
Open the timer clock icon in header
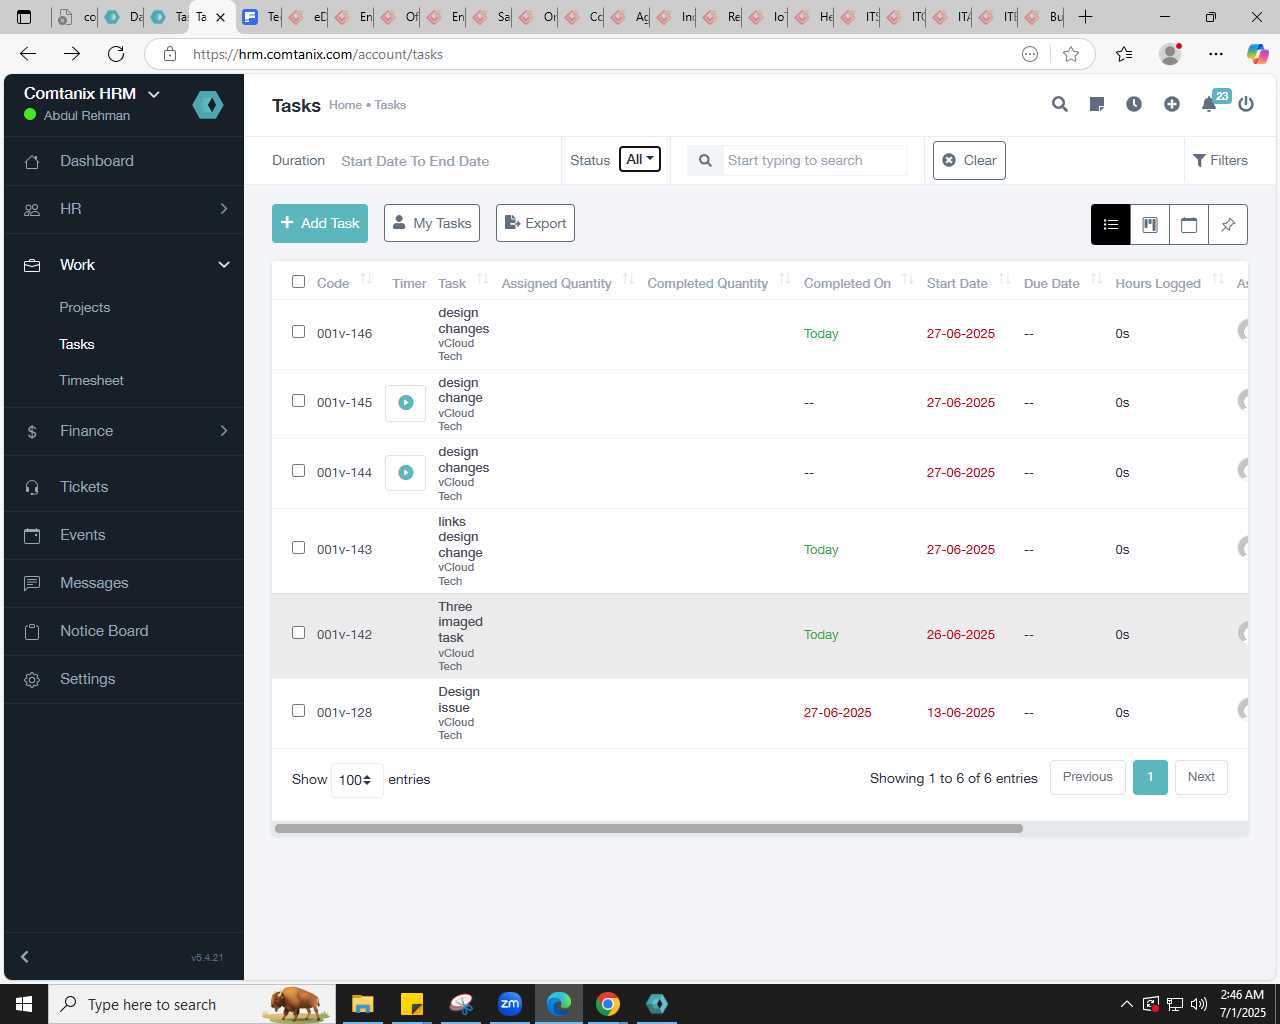click(1134, 104)
